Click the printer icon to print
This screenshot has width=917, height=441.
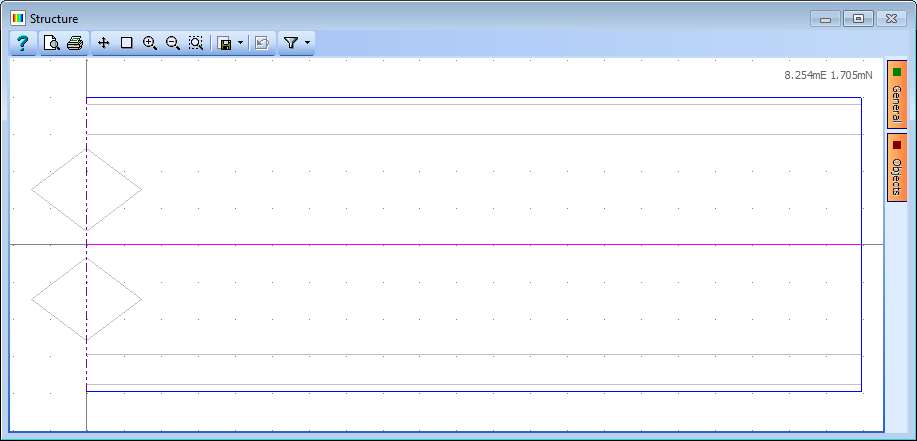coord(75,43)
